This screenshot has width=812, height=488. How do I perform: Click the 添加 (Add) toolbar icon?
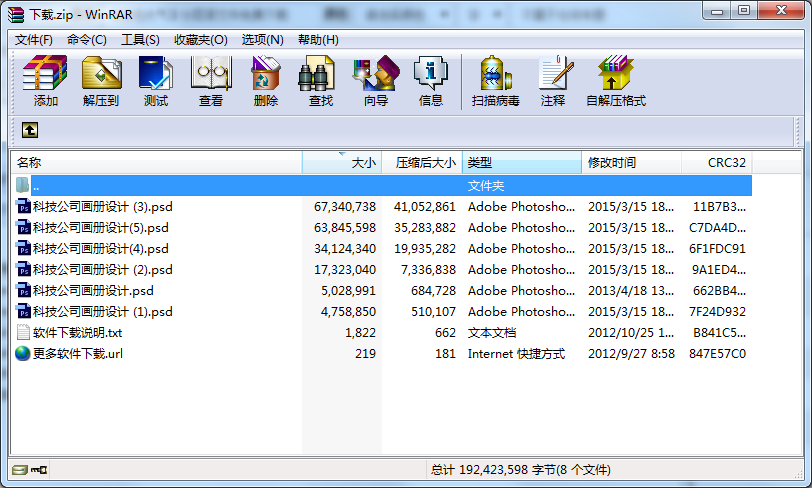(x=45, y=73)
